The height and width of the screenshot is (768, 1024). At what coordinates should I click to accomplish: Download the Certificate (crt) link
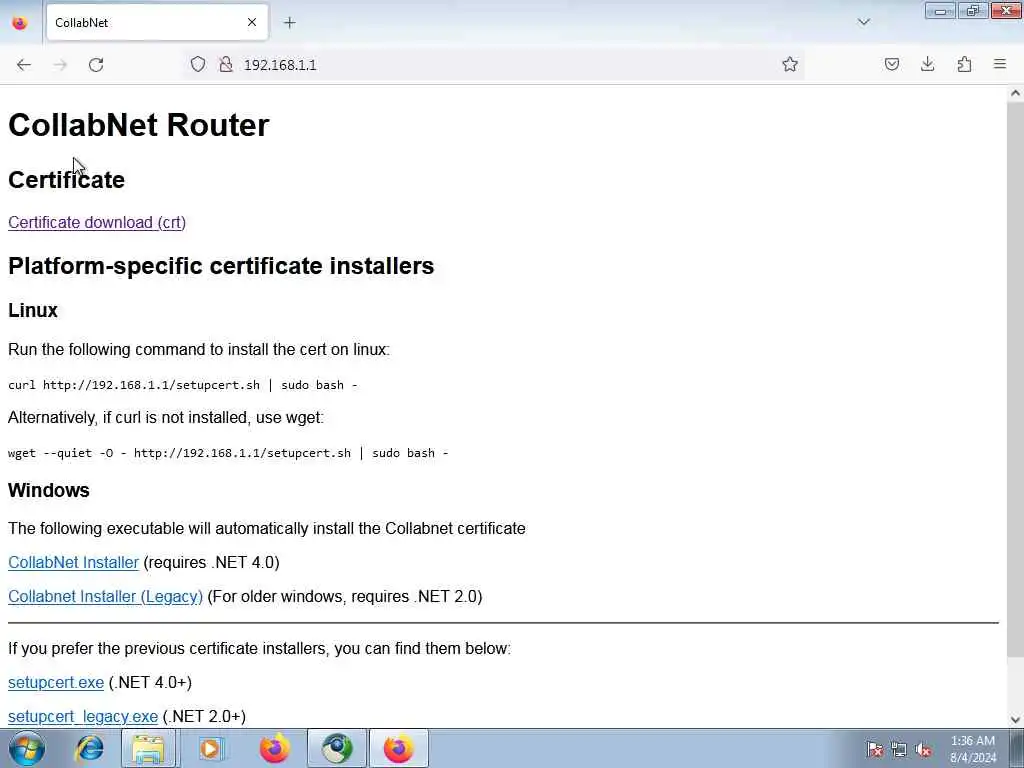(x=97, y=223)
